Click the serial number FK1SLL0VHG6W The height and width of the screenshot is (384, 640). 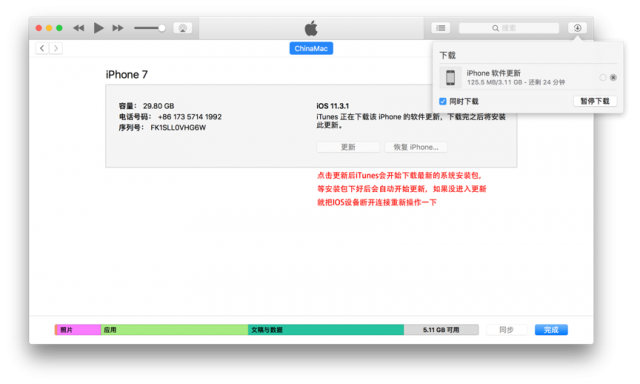178,128
